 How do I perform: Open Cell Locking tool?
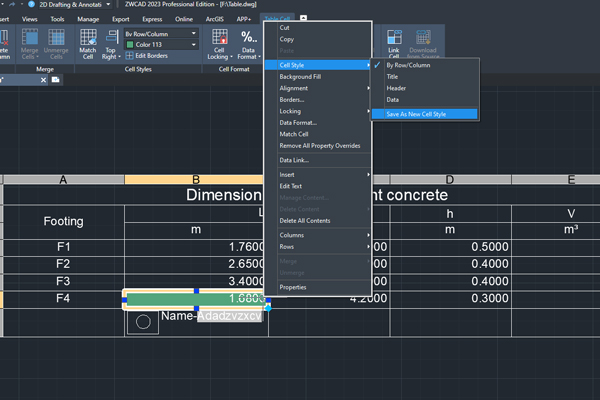point(220,44)
